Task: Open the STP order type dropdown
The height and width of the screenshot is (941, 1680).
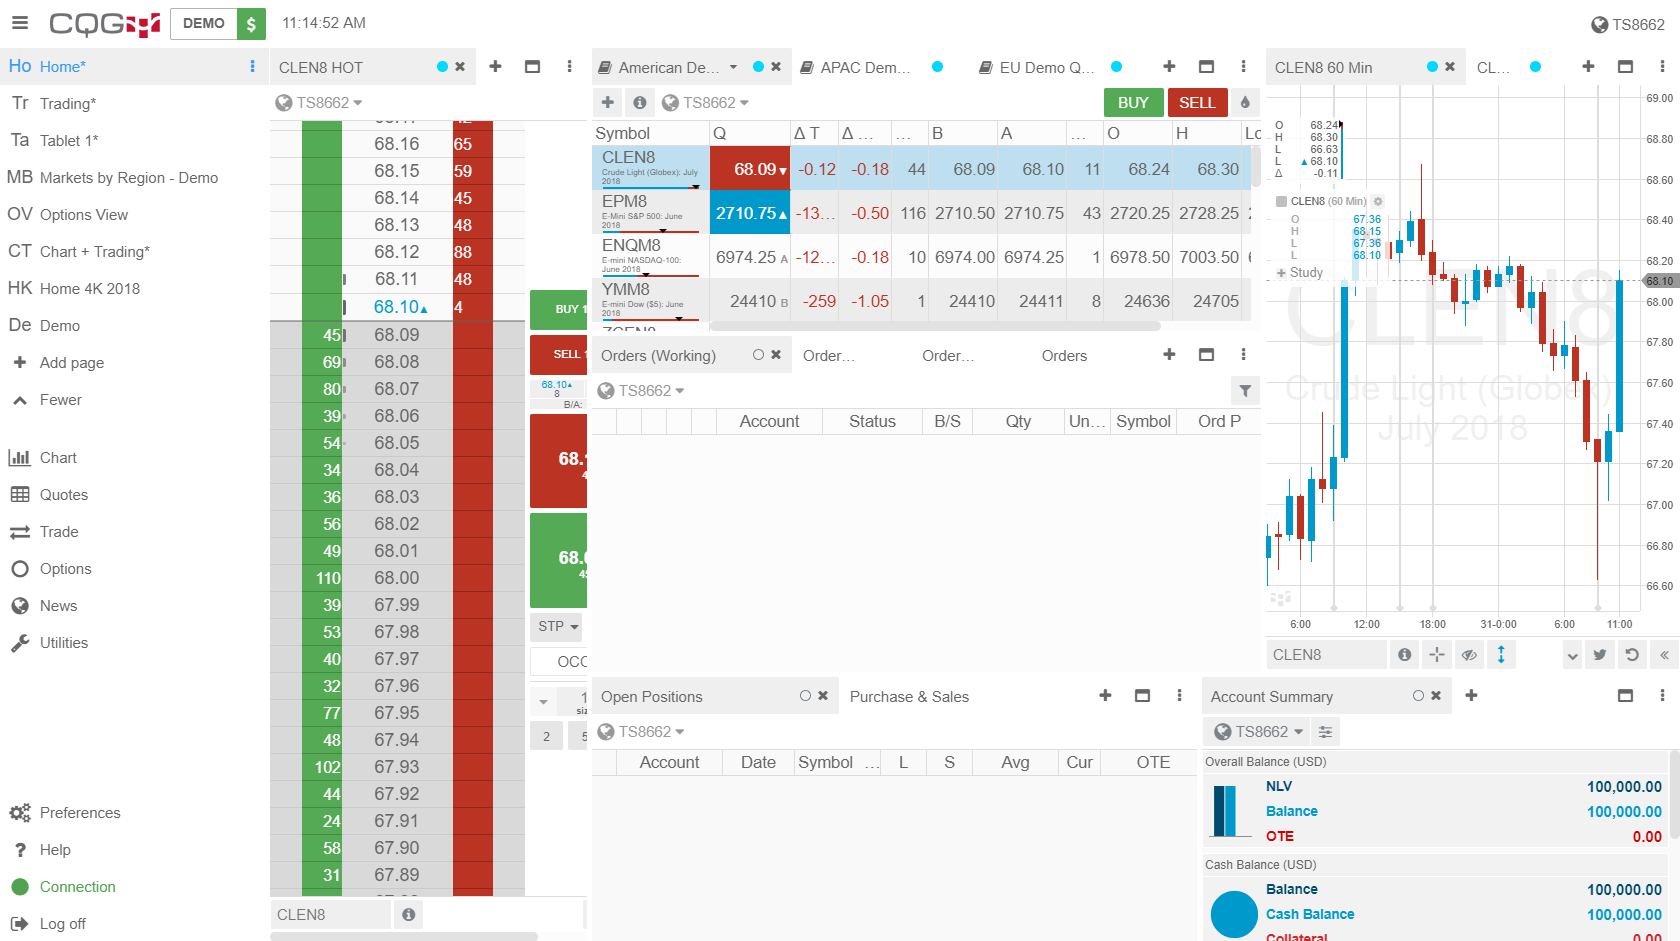Action: (x=558, y=626)
